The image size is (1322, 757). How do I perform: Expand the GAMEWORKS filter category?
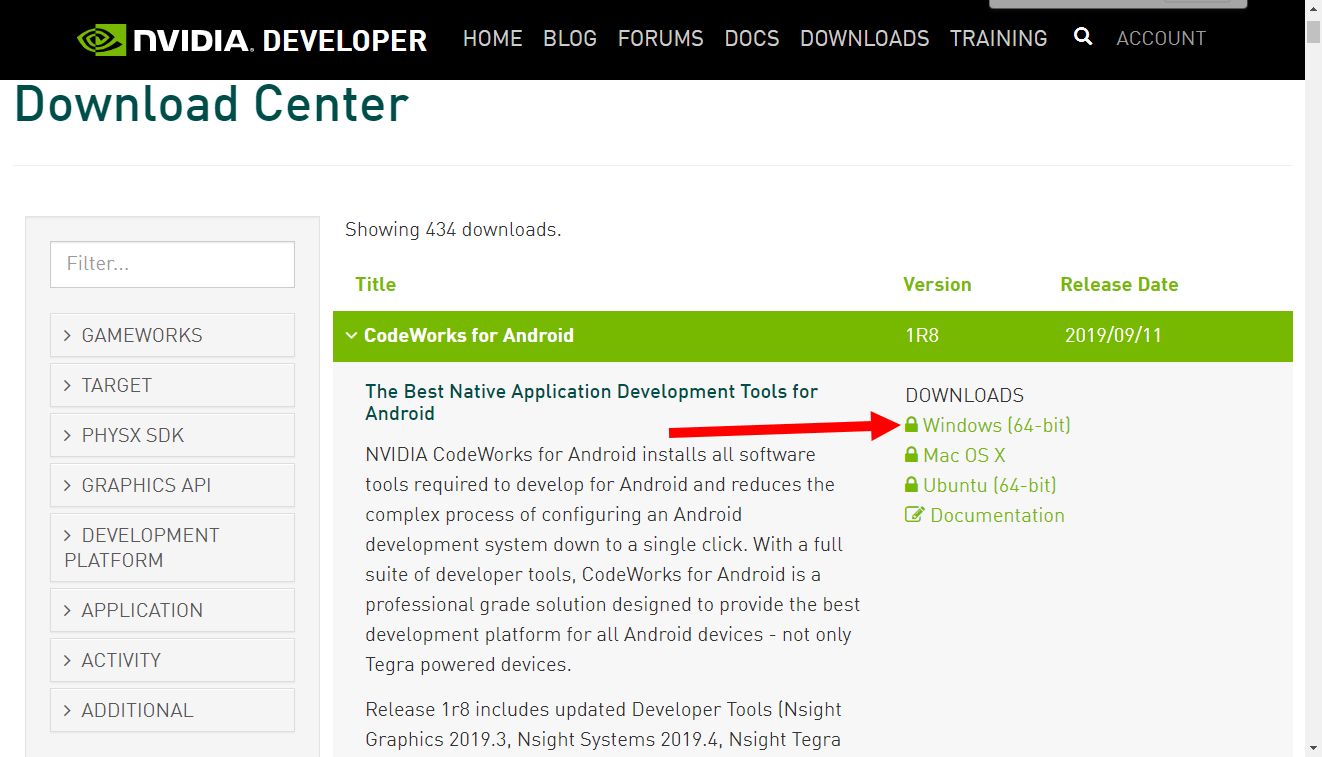[172, 335]
